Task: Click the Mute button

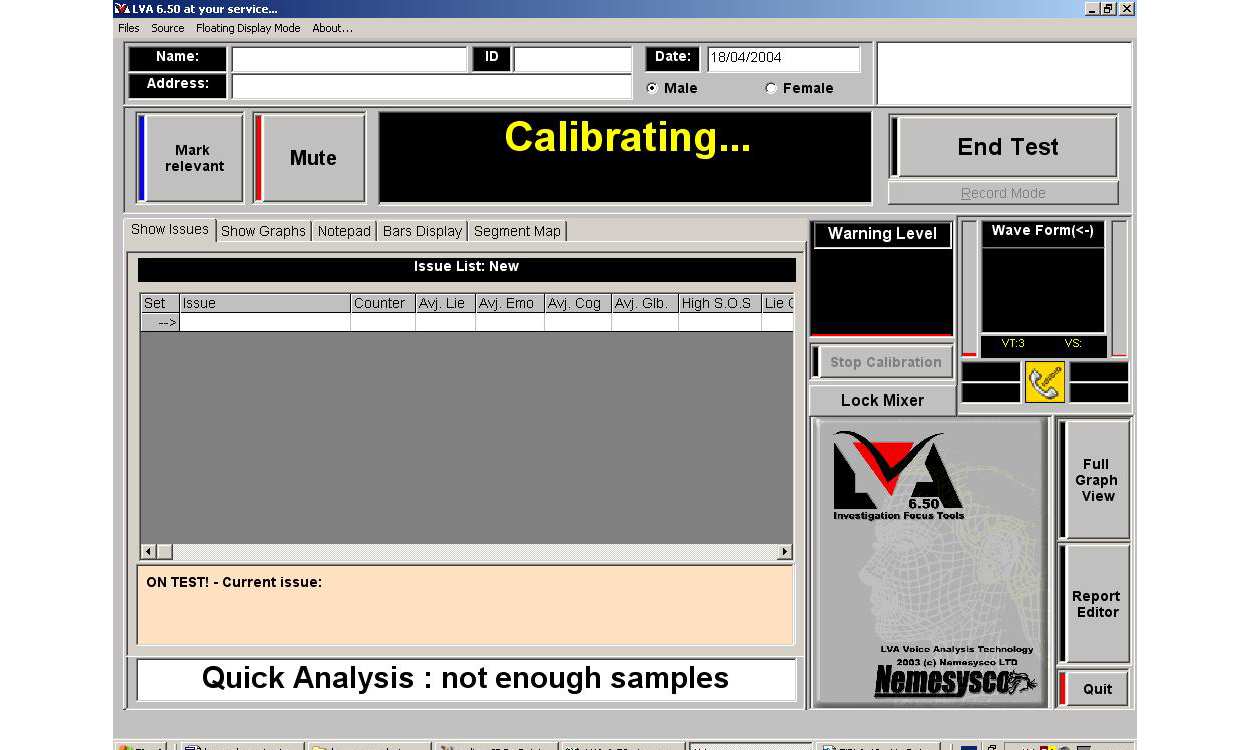Action: (311, 158)
